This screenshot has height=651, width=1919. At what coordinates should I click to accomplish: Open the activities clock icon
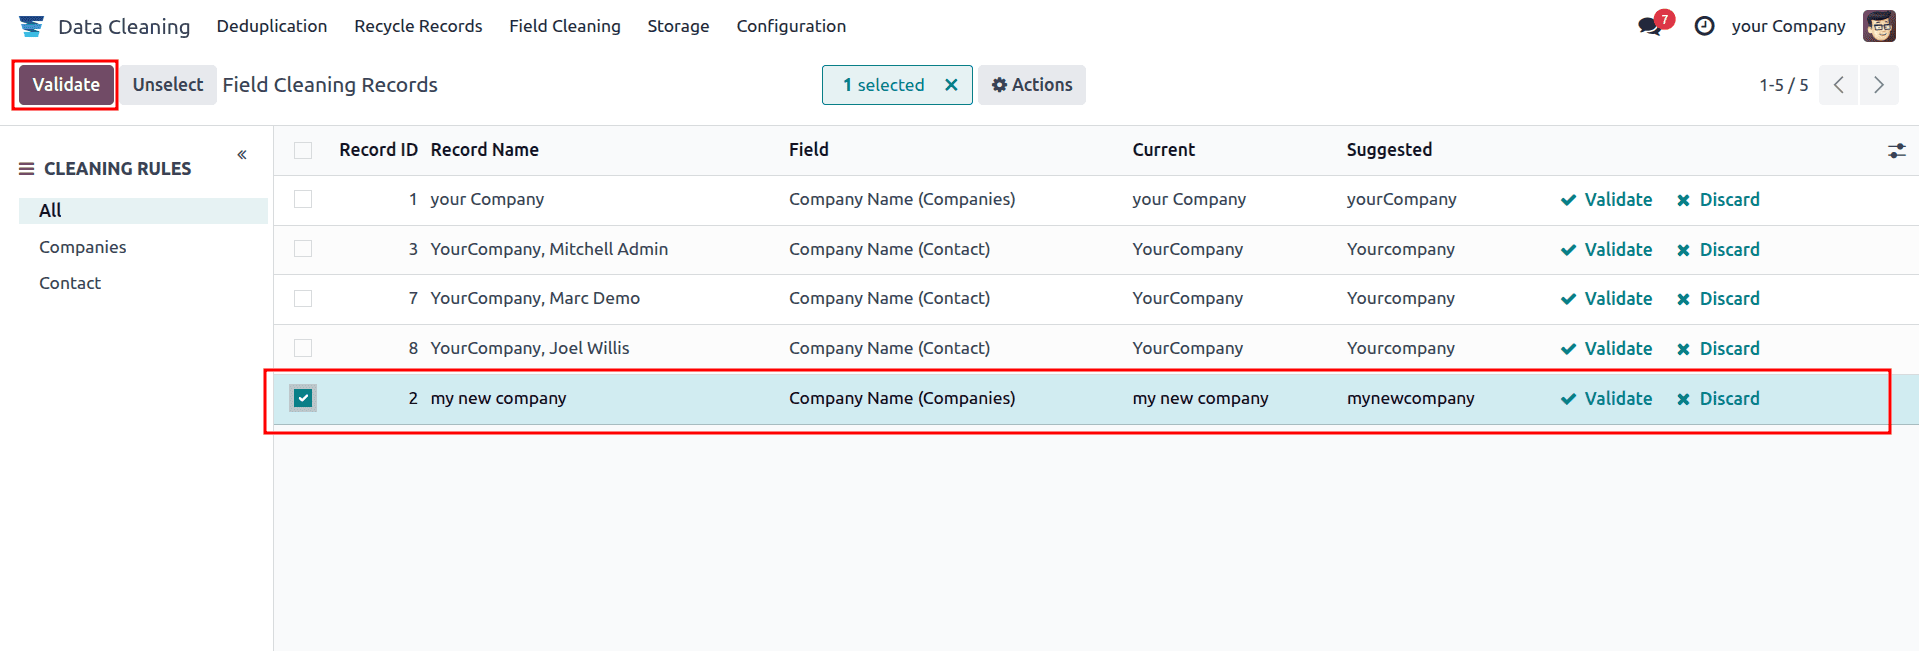click(1704, 26)
